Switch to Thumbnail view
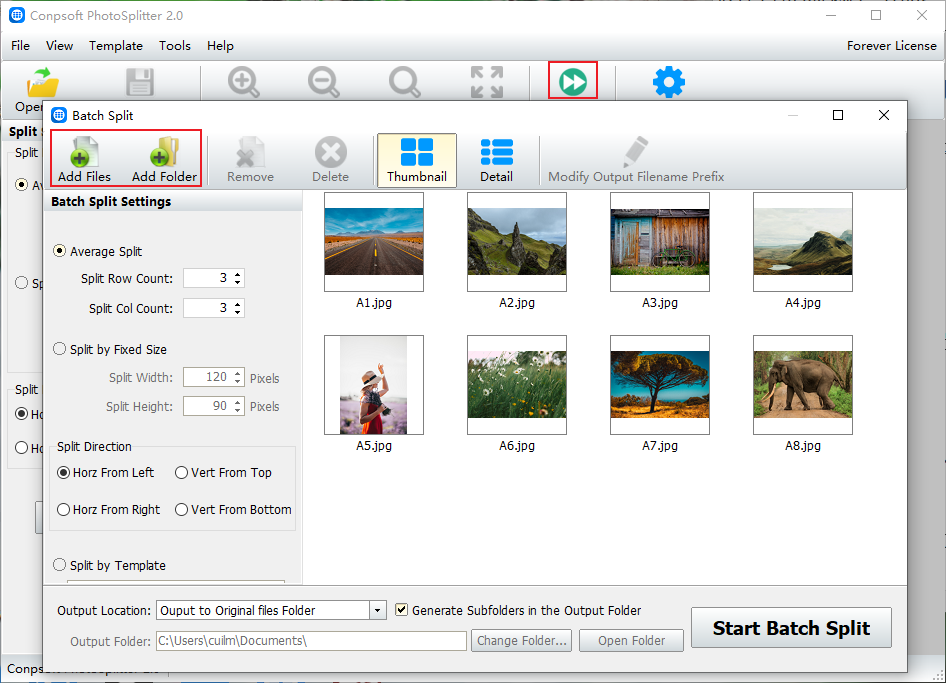 [x=417, y=160]
